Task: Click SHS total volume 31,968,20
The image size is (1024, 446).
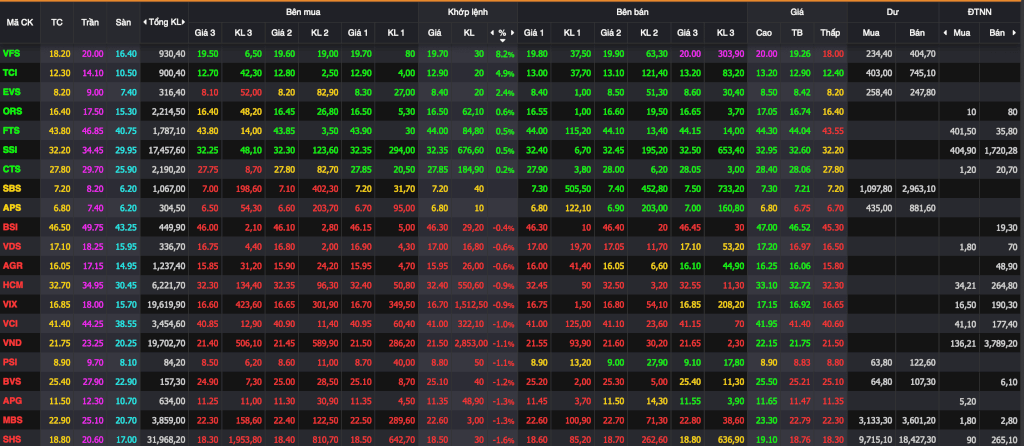Action: tap(167, 441)
